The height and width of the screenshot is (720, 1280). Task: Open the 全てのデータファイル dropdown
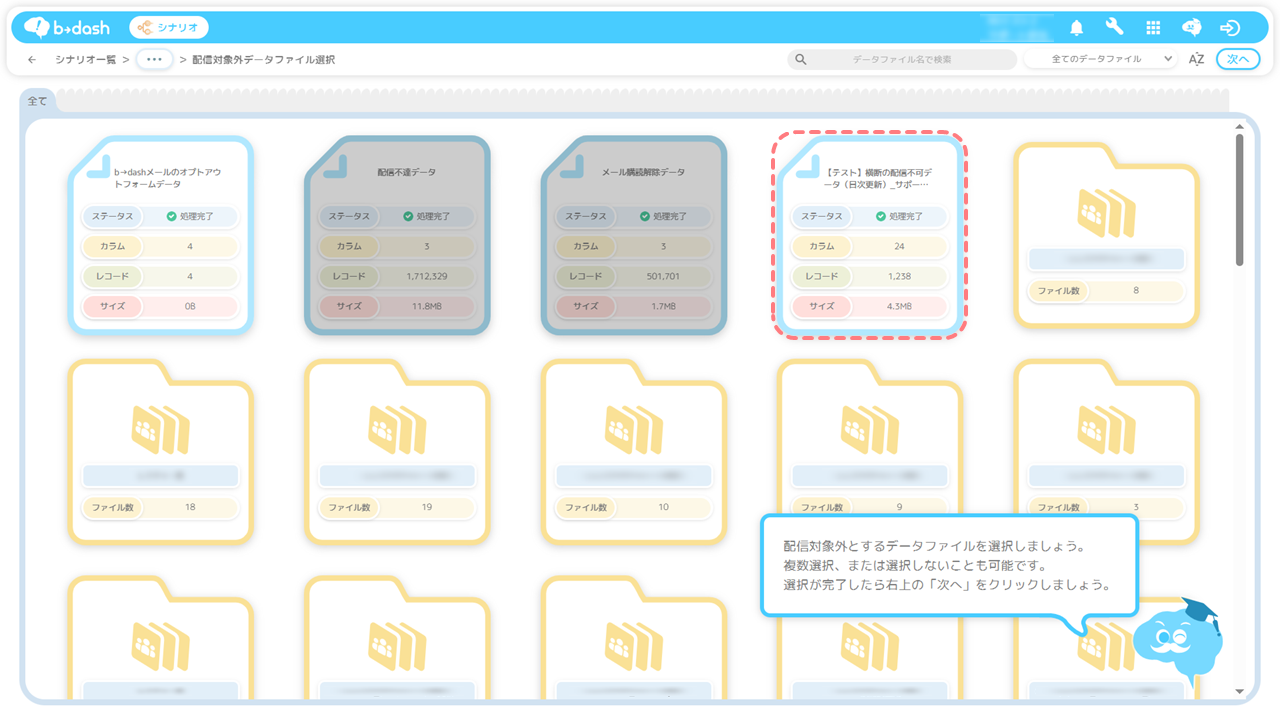(x=1101, y=59)
